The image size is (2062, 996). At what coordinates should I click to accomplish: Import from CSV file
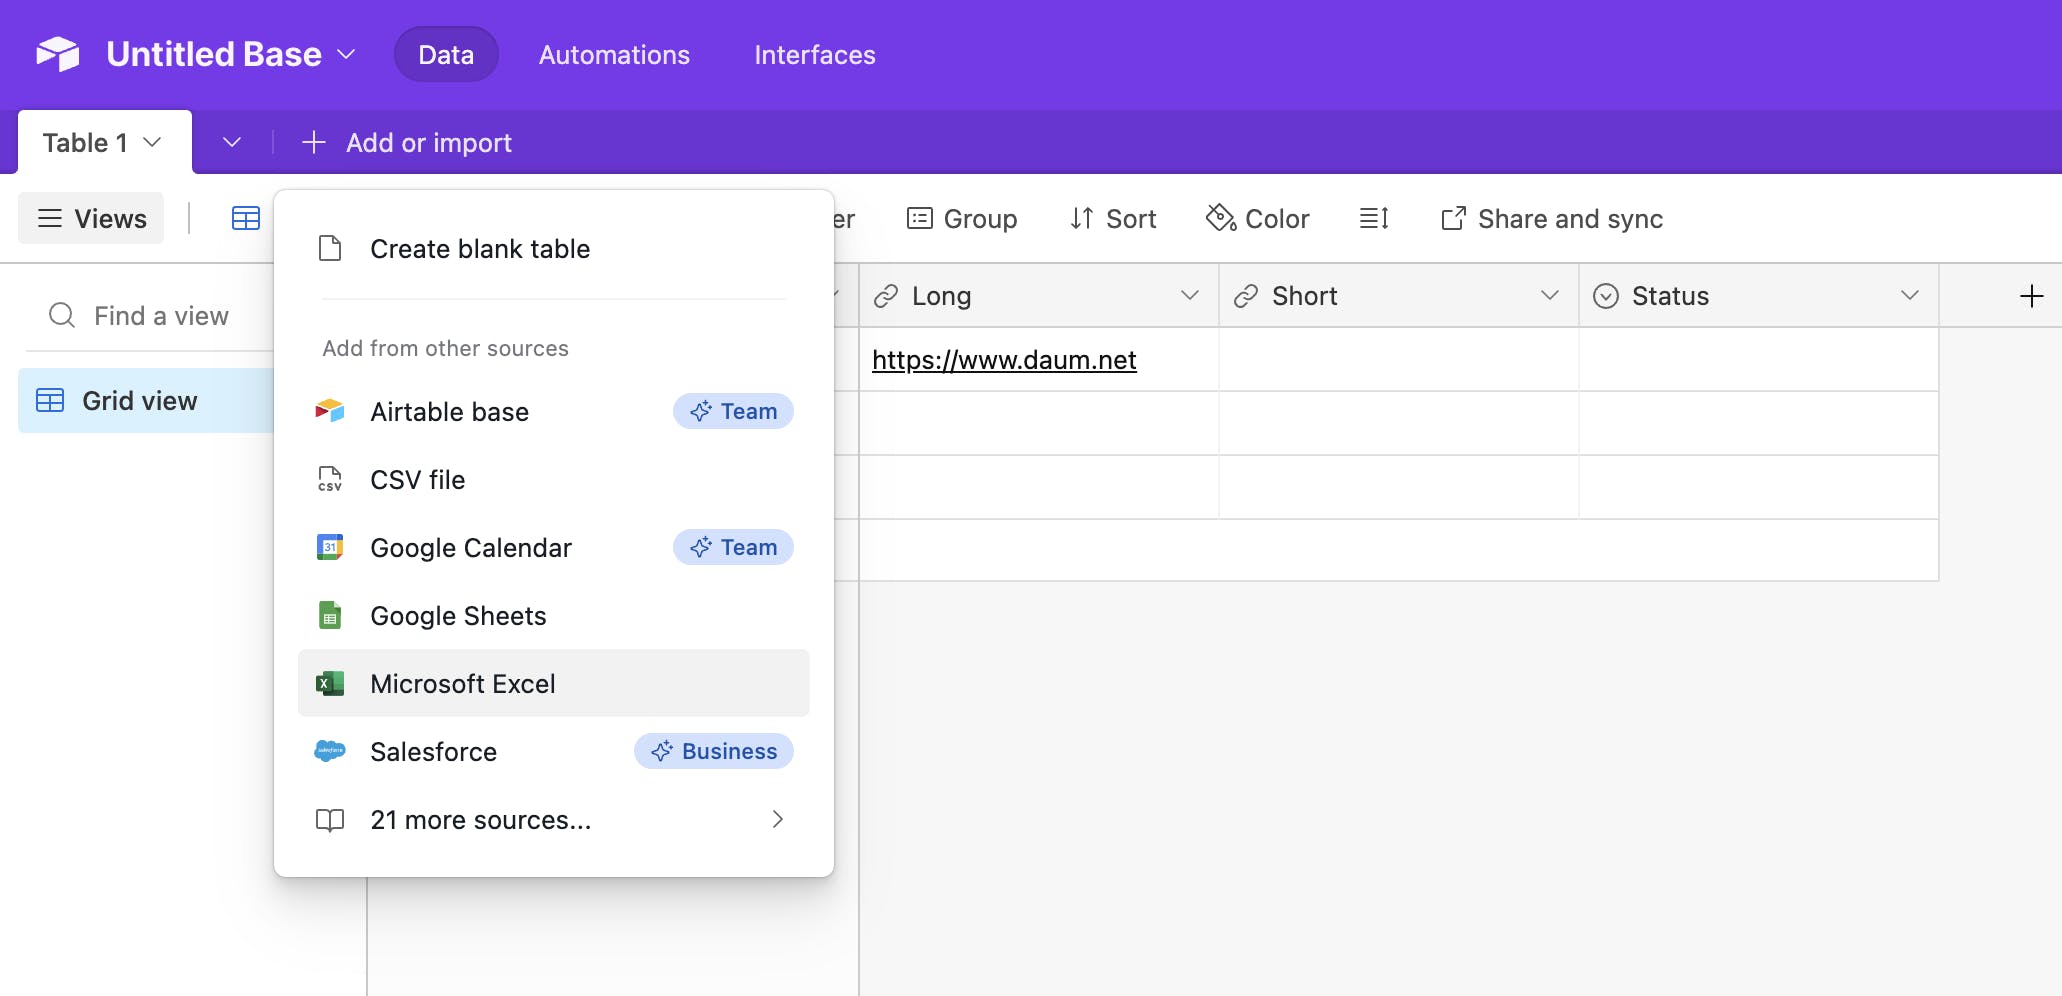[554, 480]
